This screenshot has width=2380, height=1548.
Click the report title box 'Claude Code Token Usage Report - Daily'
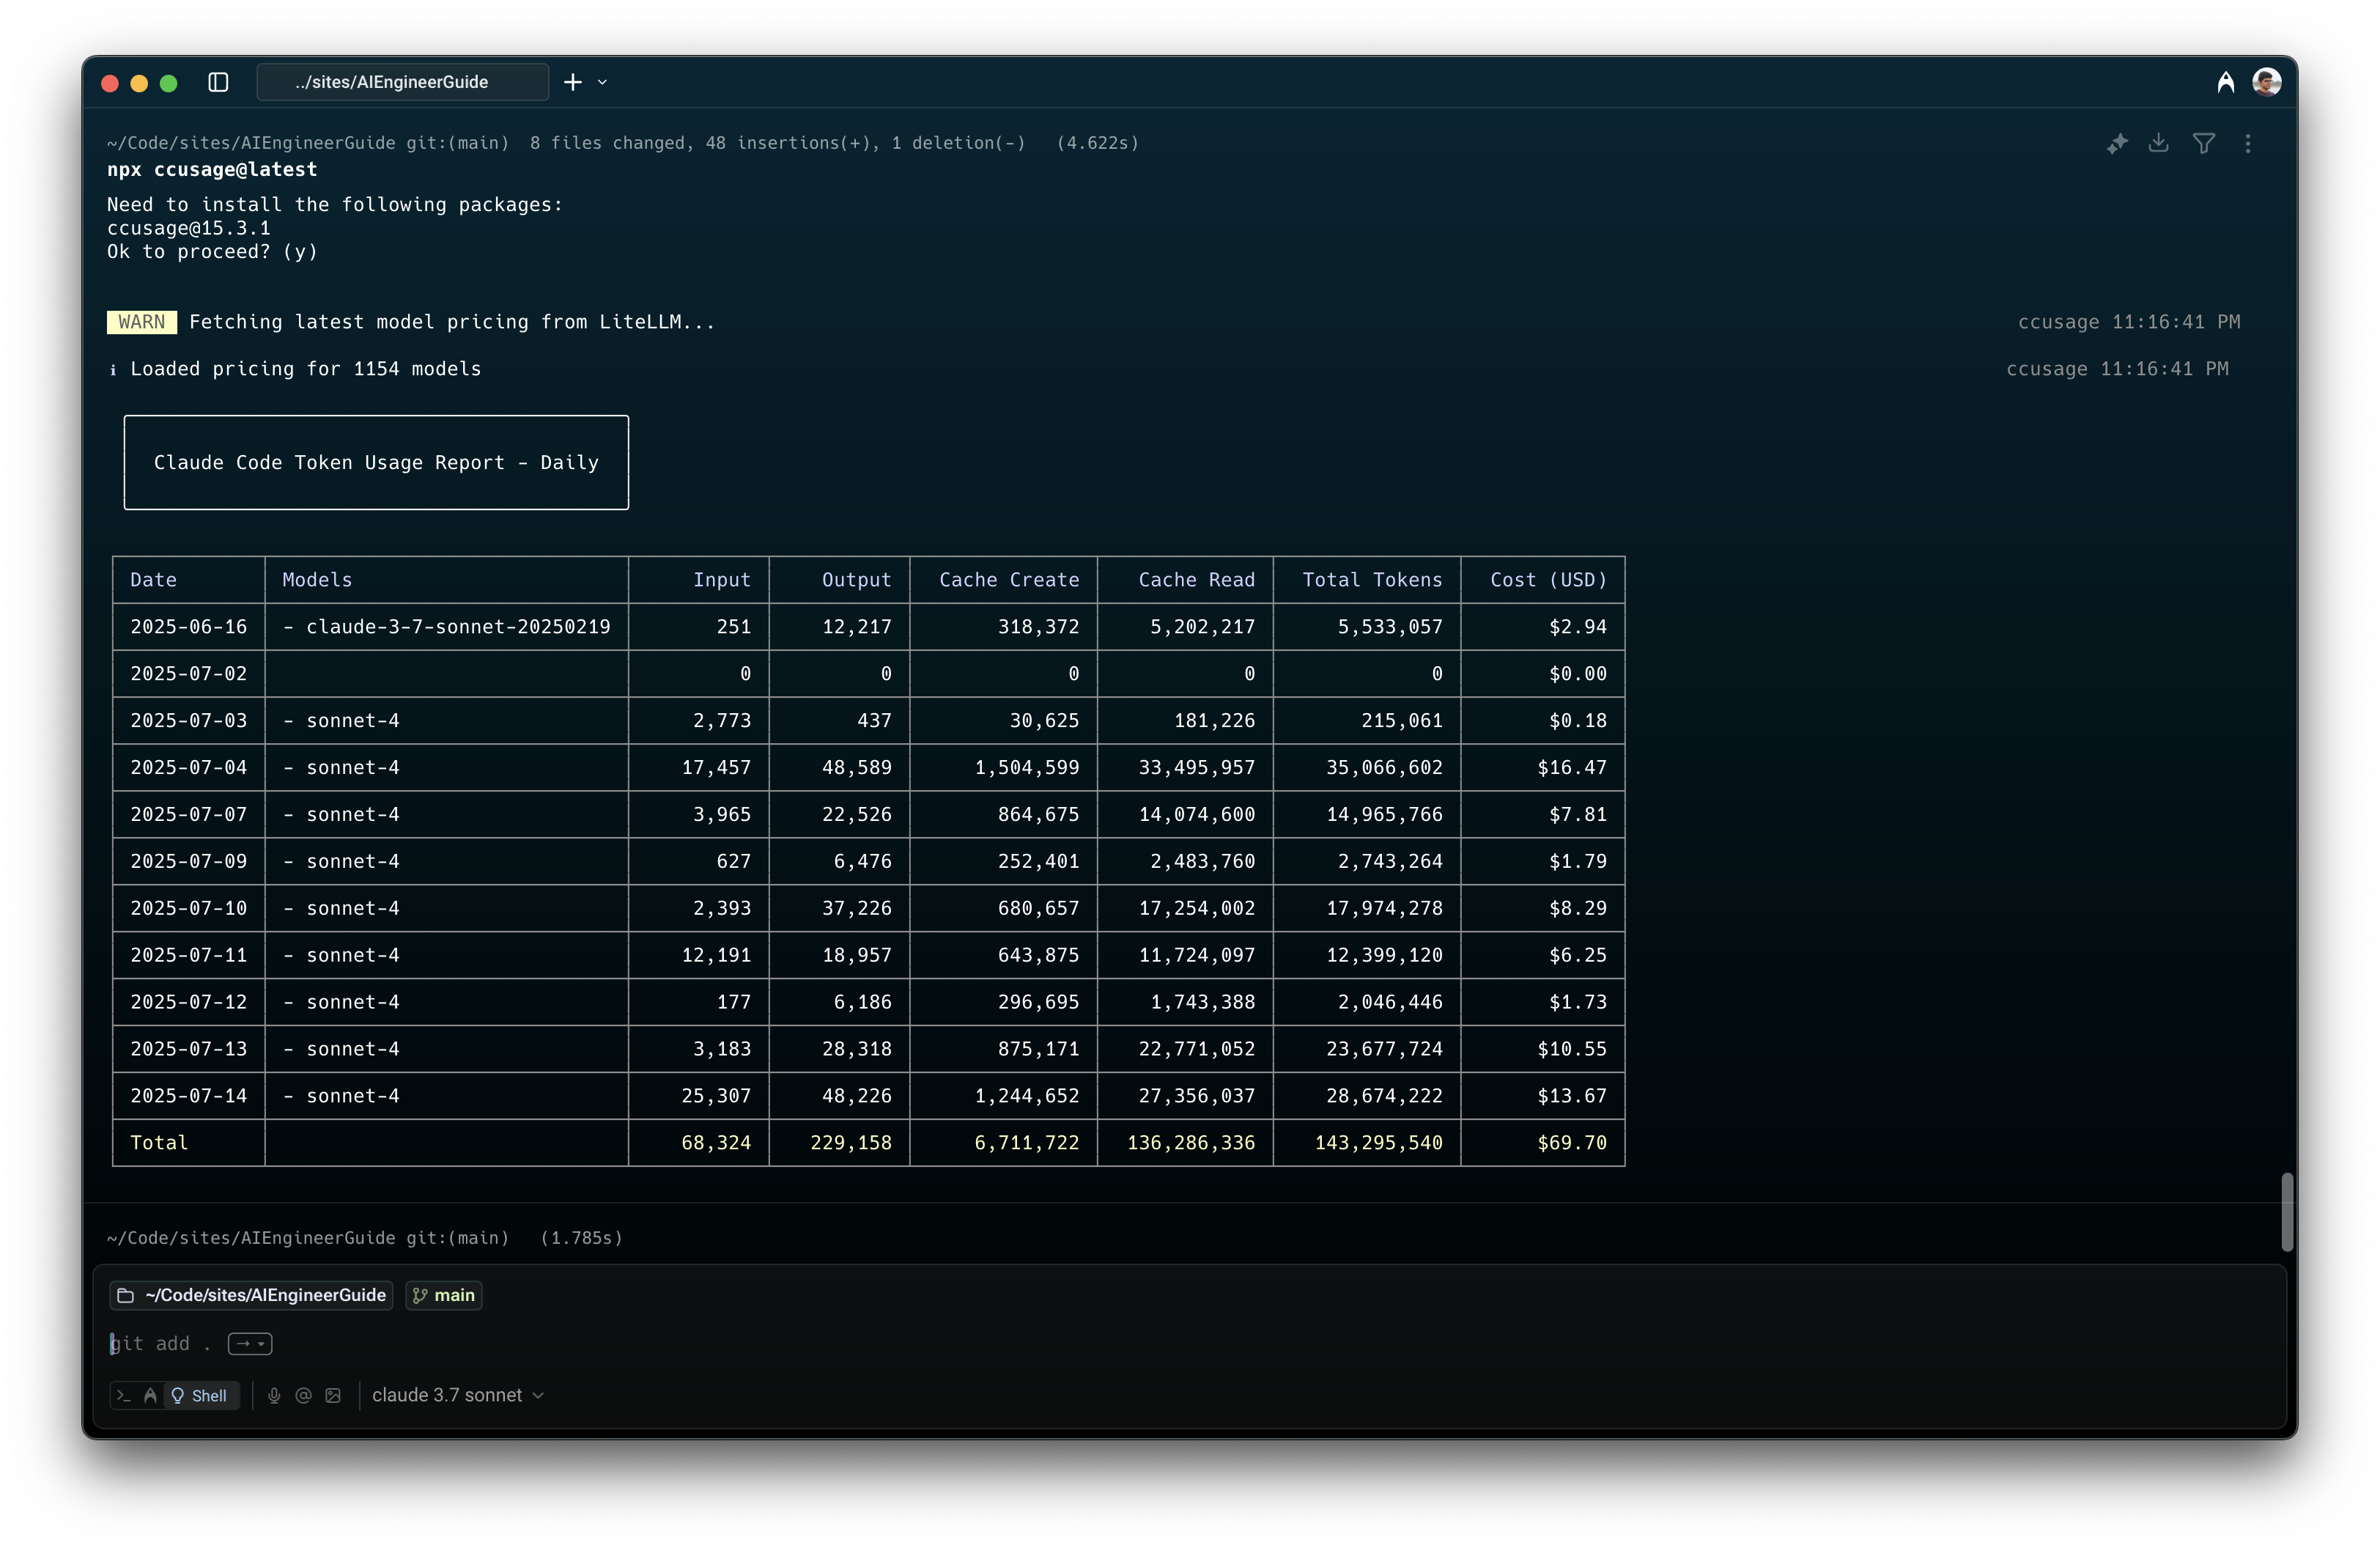point(376,462)
